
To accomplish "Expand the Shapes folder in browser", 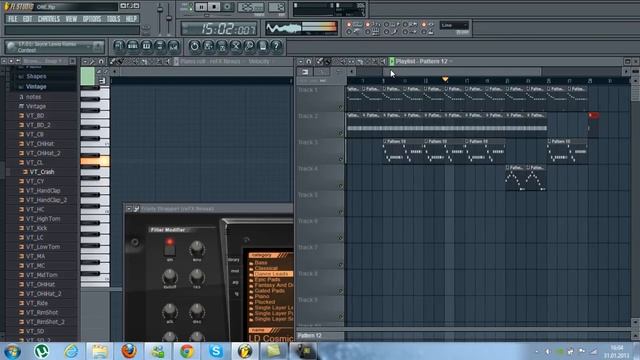I will (36, 76).
